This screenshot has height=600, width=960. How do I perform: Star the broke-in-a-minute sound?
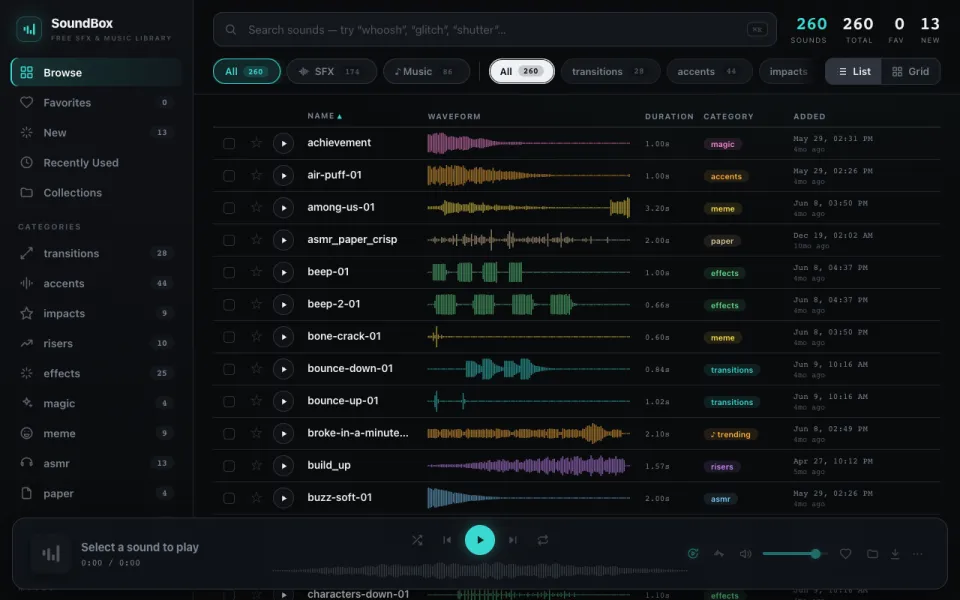pos(257,433)
